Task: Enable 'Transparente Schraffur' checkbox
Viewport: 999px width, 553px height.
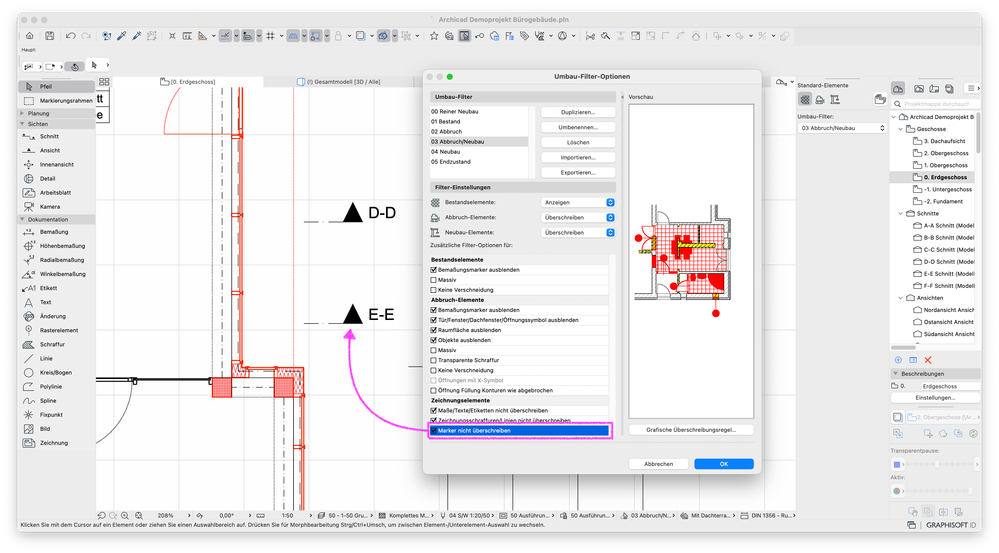Action: pos(434,360)
